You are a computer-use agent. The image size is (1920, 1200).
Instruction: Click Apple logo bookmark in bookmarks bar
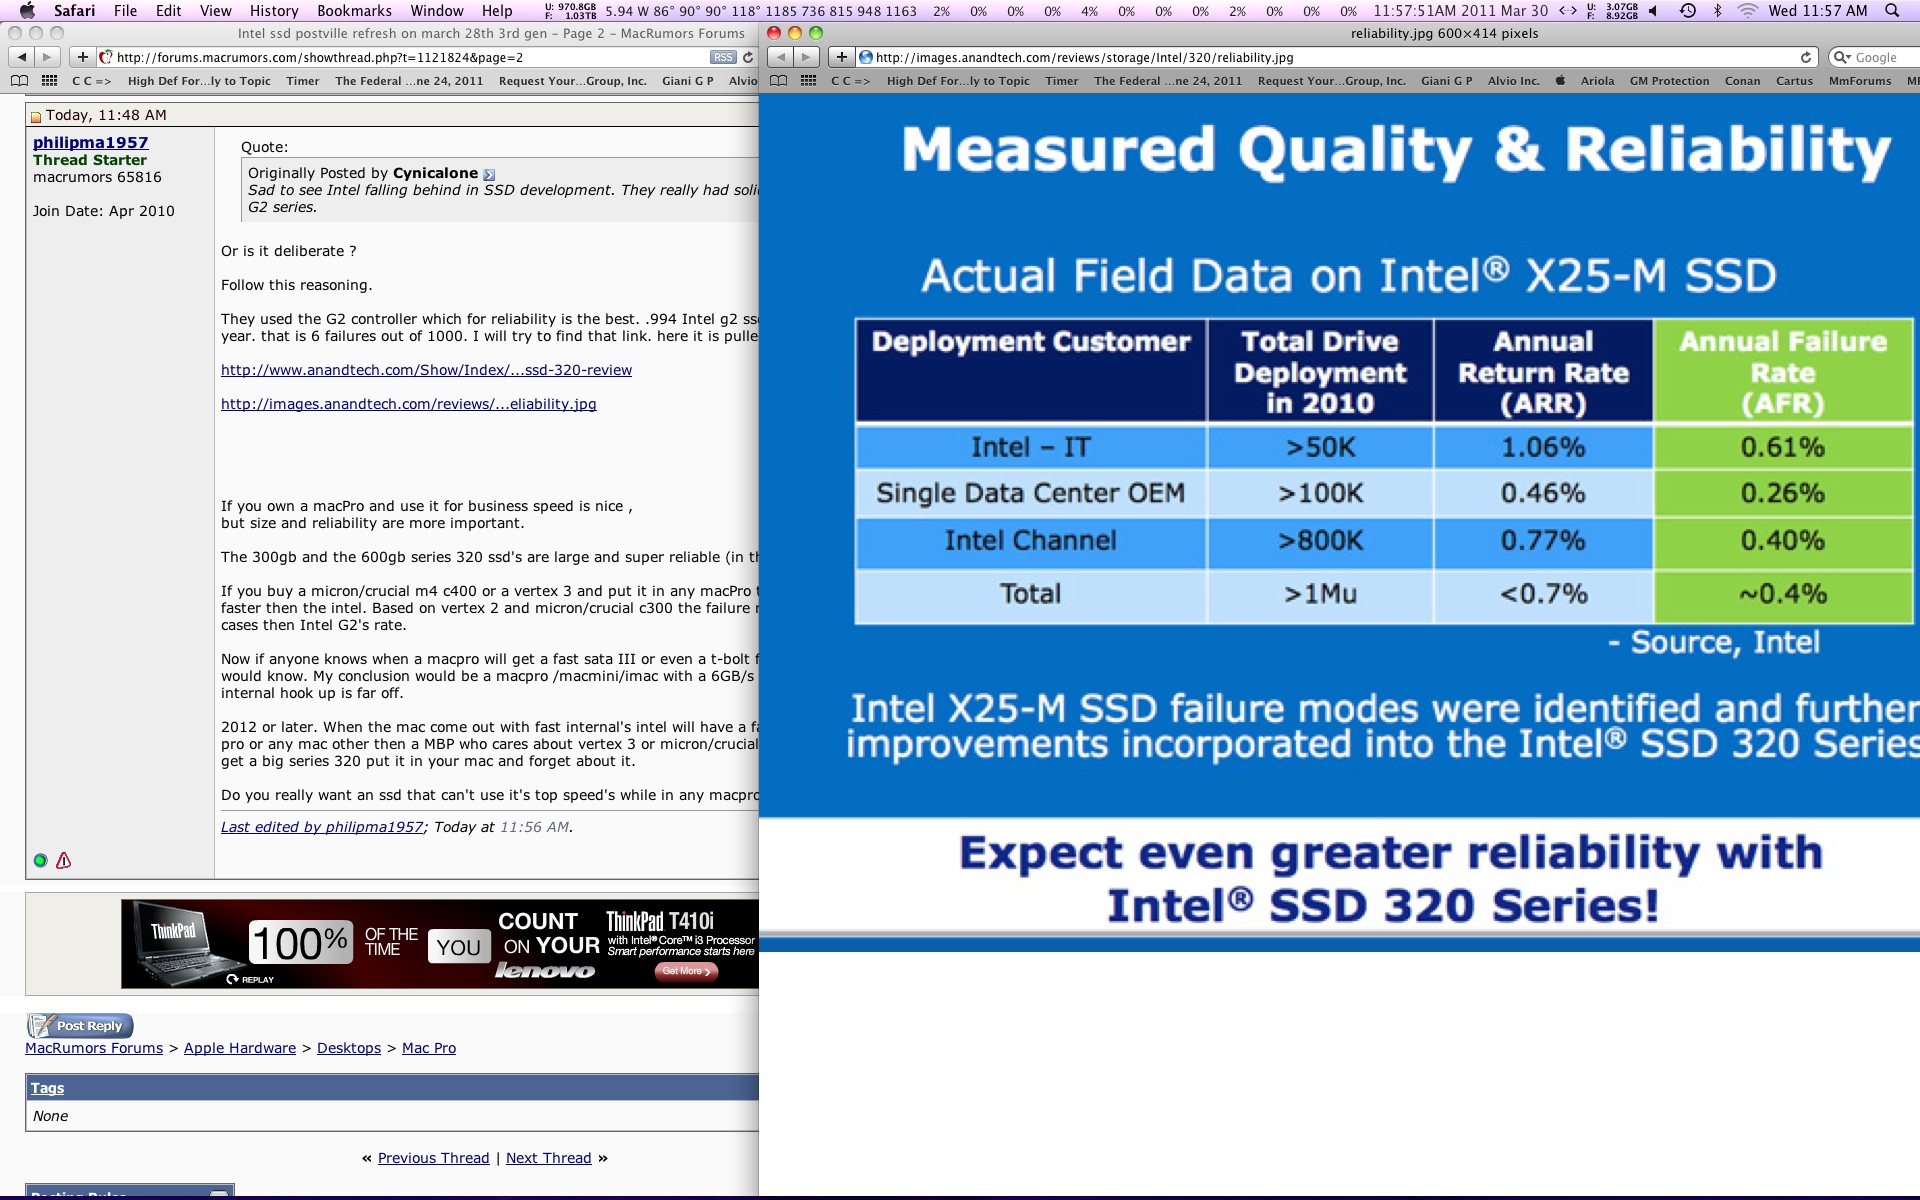(1560, 81)
